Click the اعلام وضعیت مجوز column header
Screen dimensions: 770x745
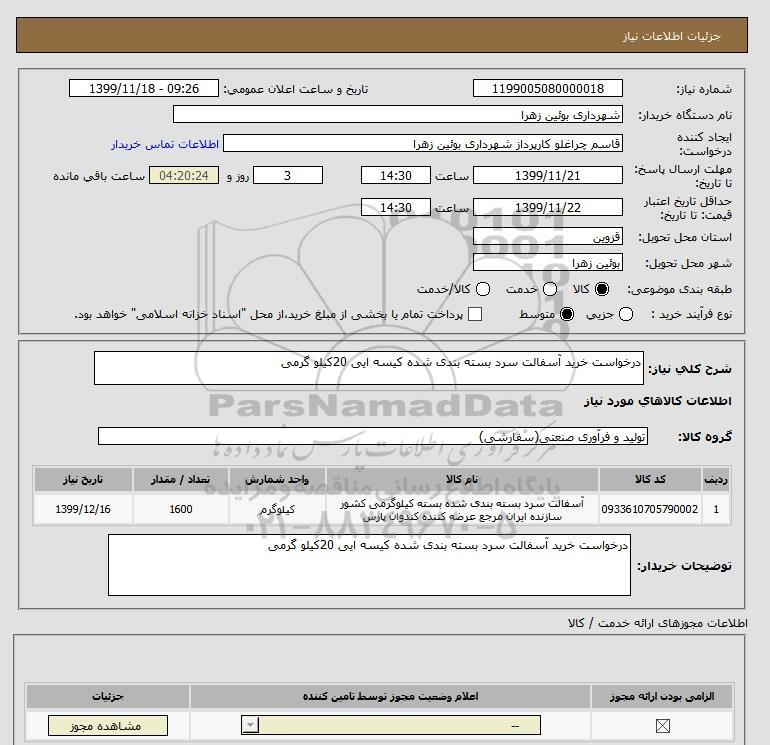[x=390, y=696]
